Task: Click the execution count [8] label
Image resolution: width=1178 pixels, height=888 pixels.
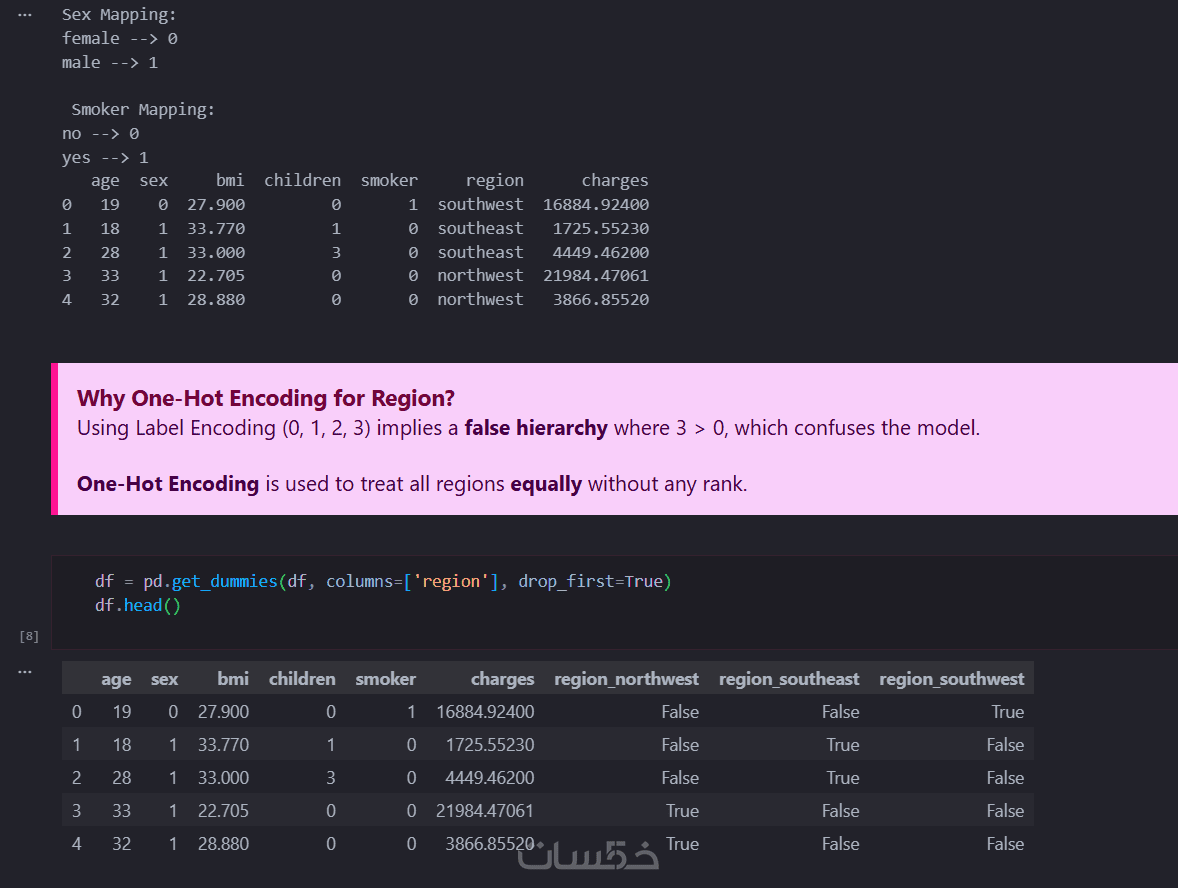Action: click(29, 636)
